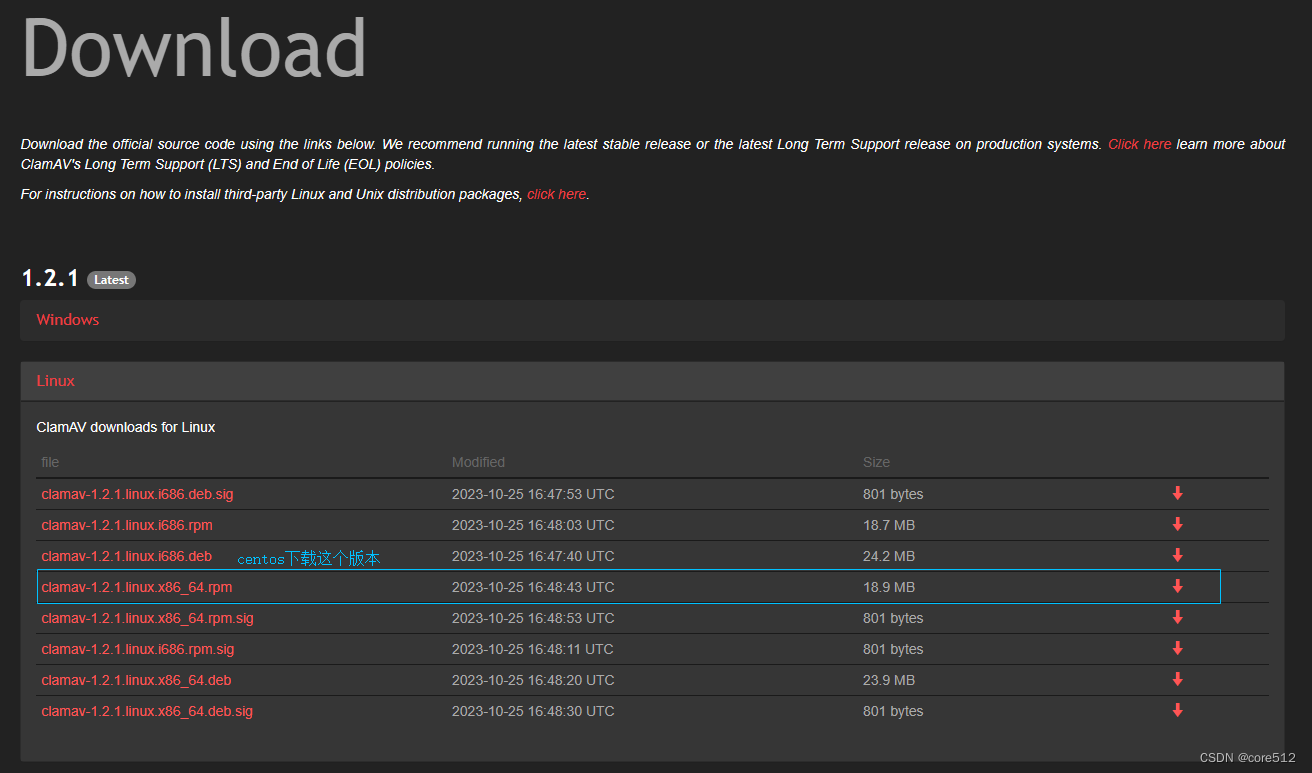Open 'click here' third-party packages link

pos(556,194)
